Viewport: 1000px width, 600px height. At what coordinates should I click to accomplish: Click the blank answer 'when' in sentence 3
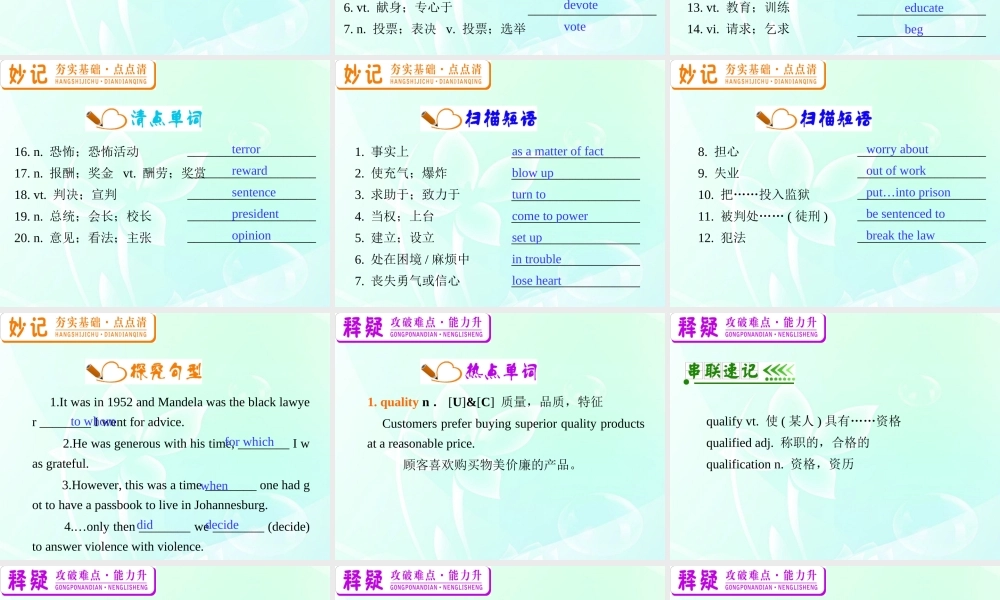214,486
